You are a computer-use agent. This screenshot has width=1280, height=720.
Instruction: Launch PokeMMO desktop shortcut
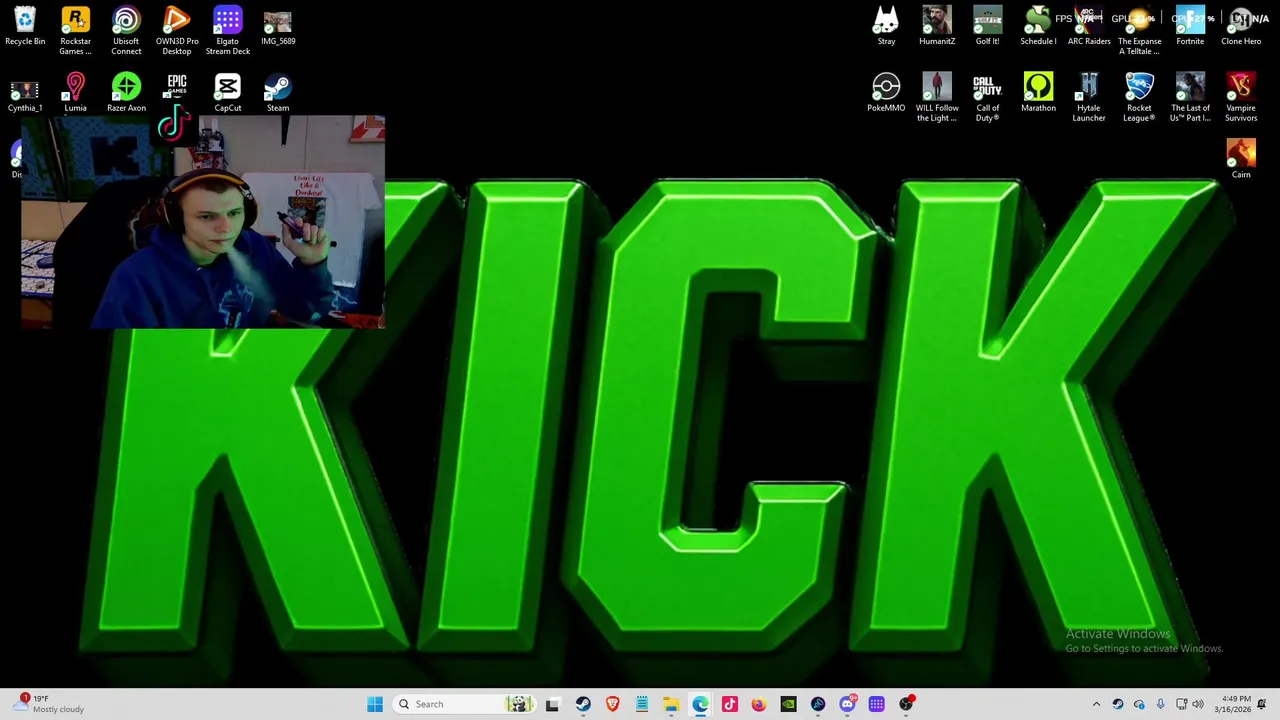point(886,93)
